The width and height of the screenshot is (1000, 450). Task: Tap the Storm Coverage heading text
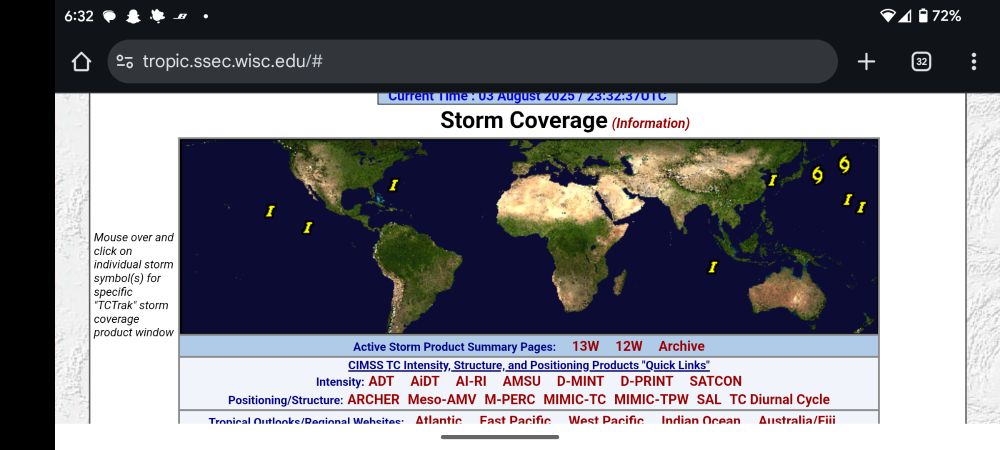point(524,120)
